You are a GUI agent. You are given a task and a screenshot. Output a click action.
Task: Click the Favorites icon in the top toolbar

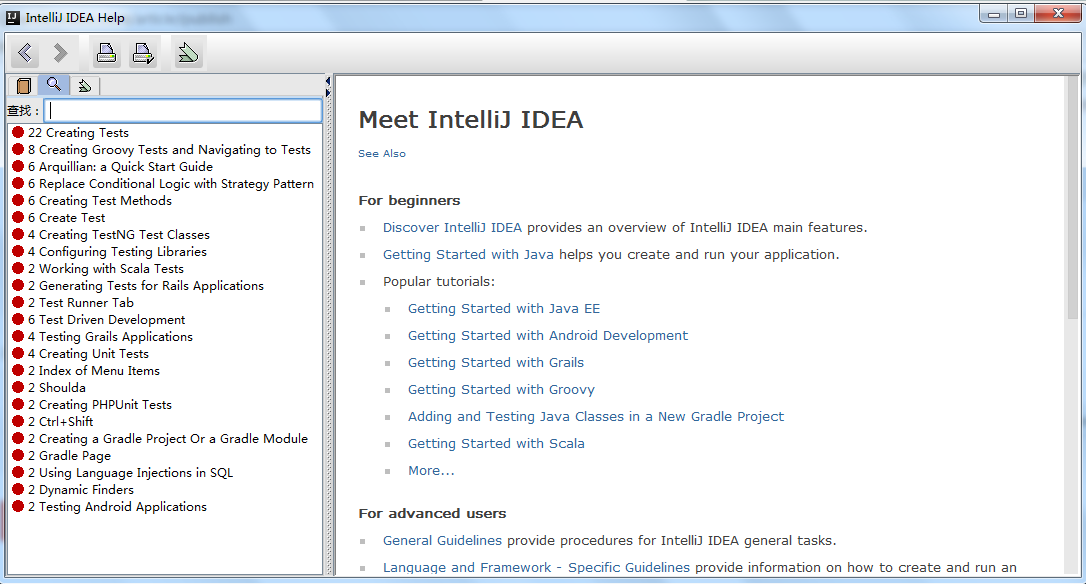(x=187, y=53)
